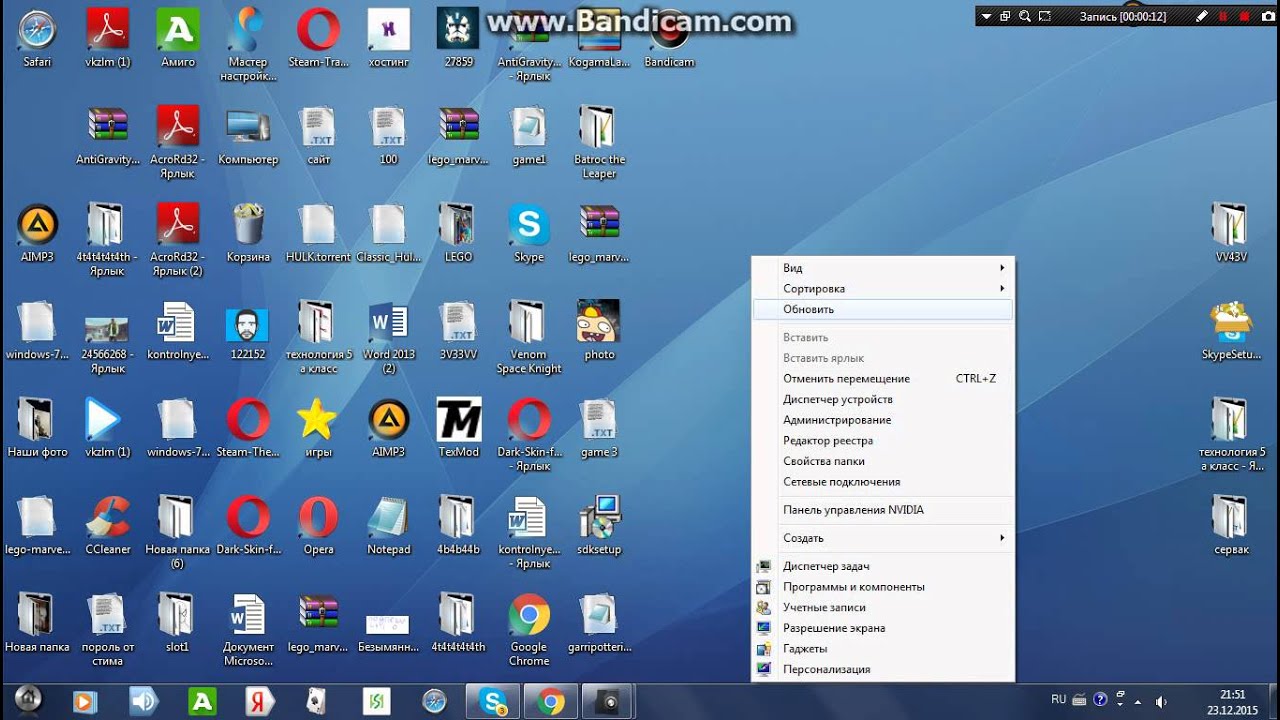Click the Windows Start button
This screenshot has height=720, width=1280.
point(28,700)
